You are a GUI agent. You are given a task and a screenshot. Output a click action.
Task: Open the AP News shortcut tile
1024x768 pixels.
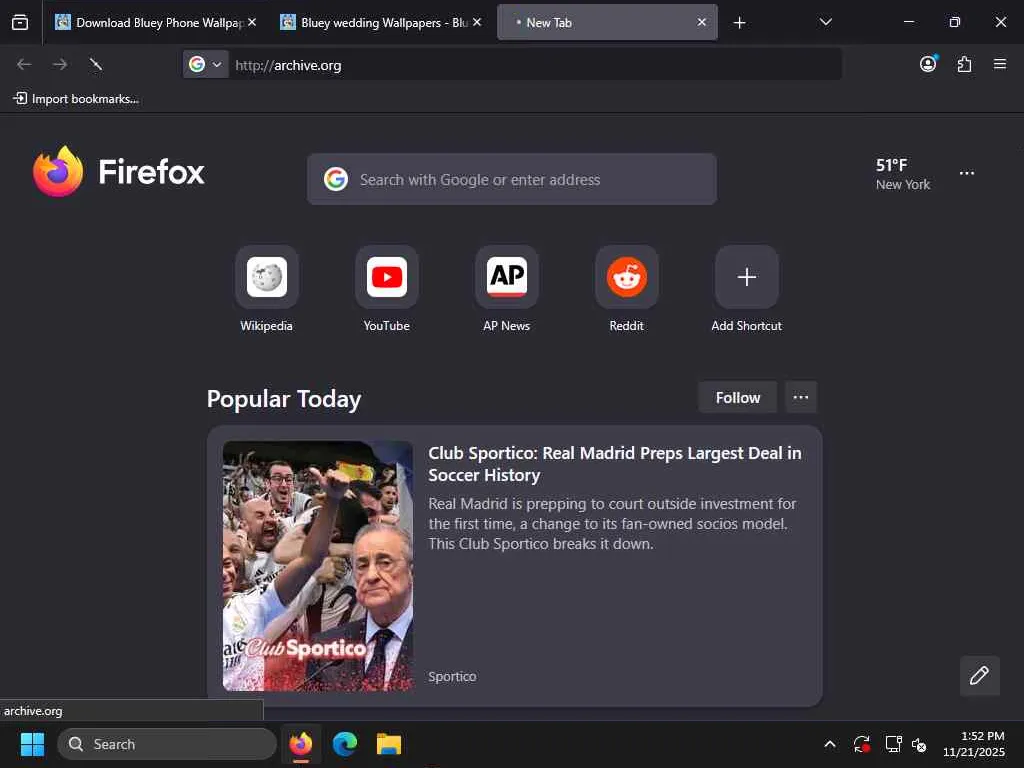tap(507, 277)
